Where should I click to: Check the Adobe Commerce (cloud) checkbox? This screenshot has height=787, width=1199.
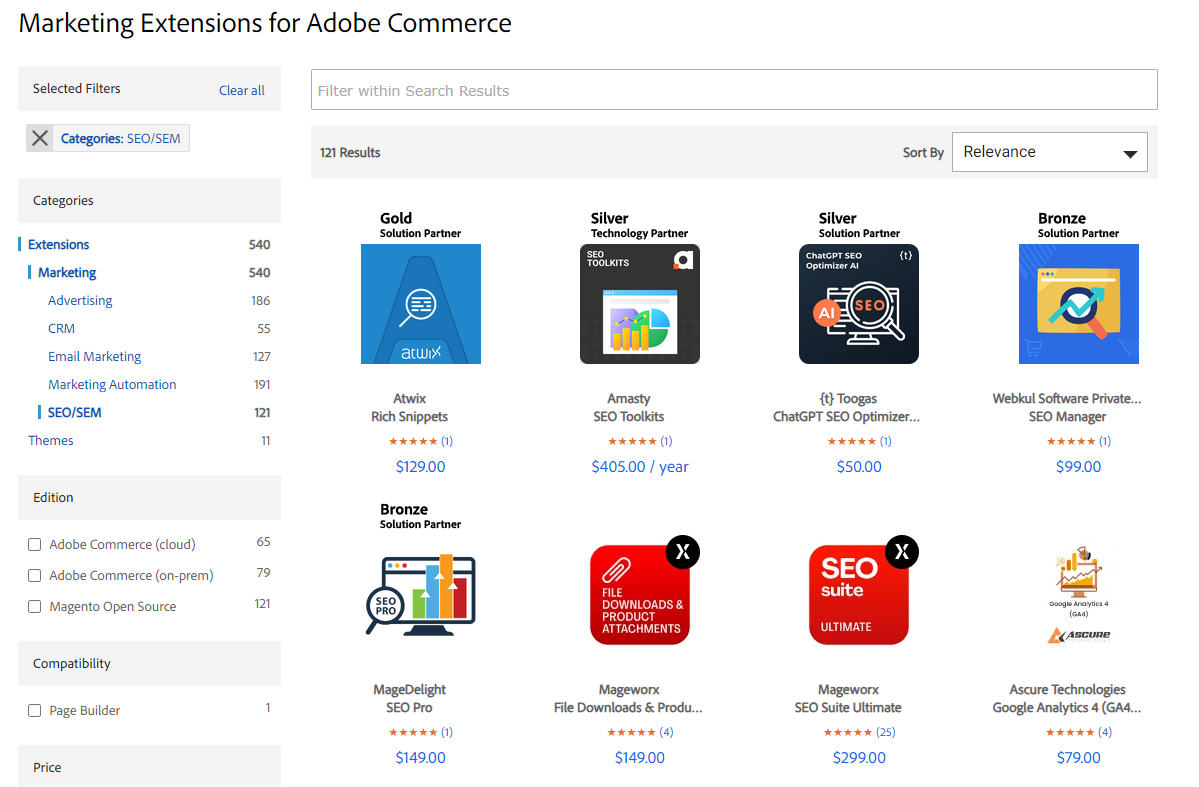pos(34,545)
